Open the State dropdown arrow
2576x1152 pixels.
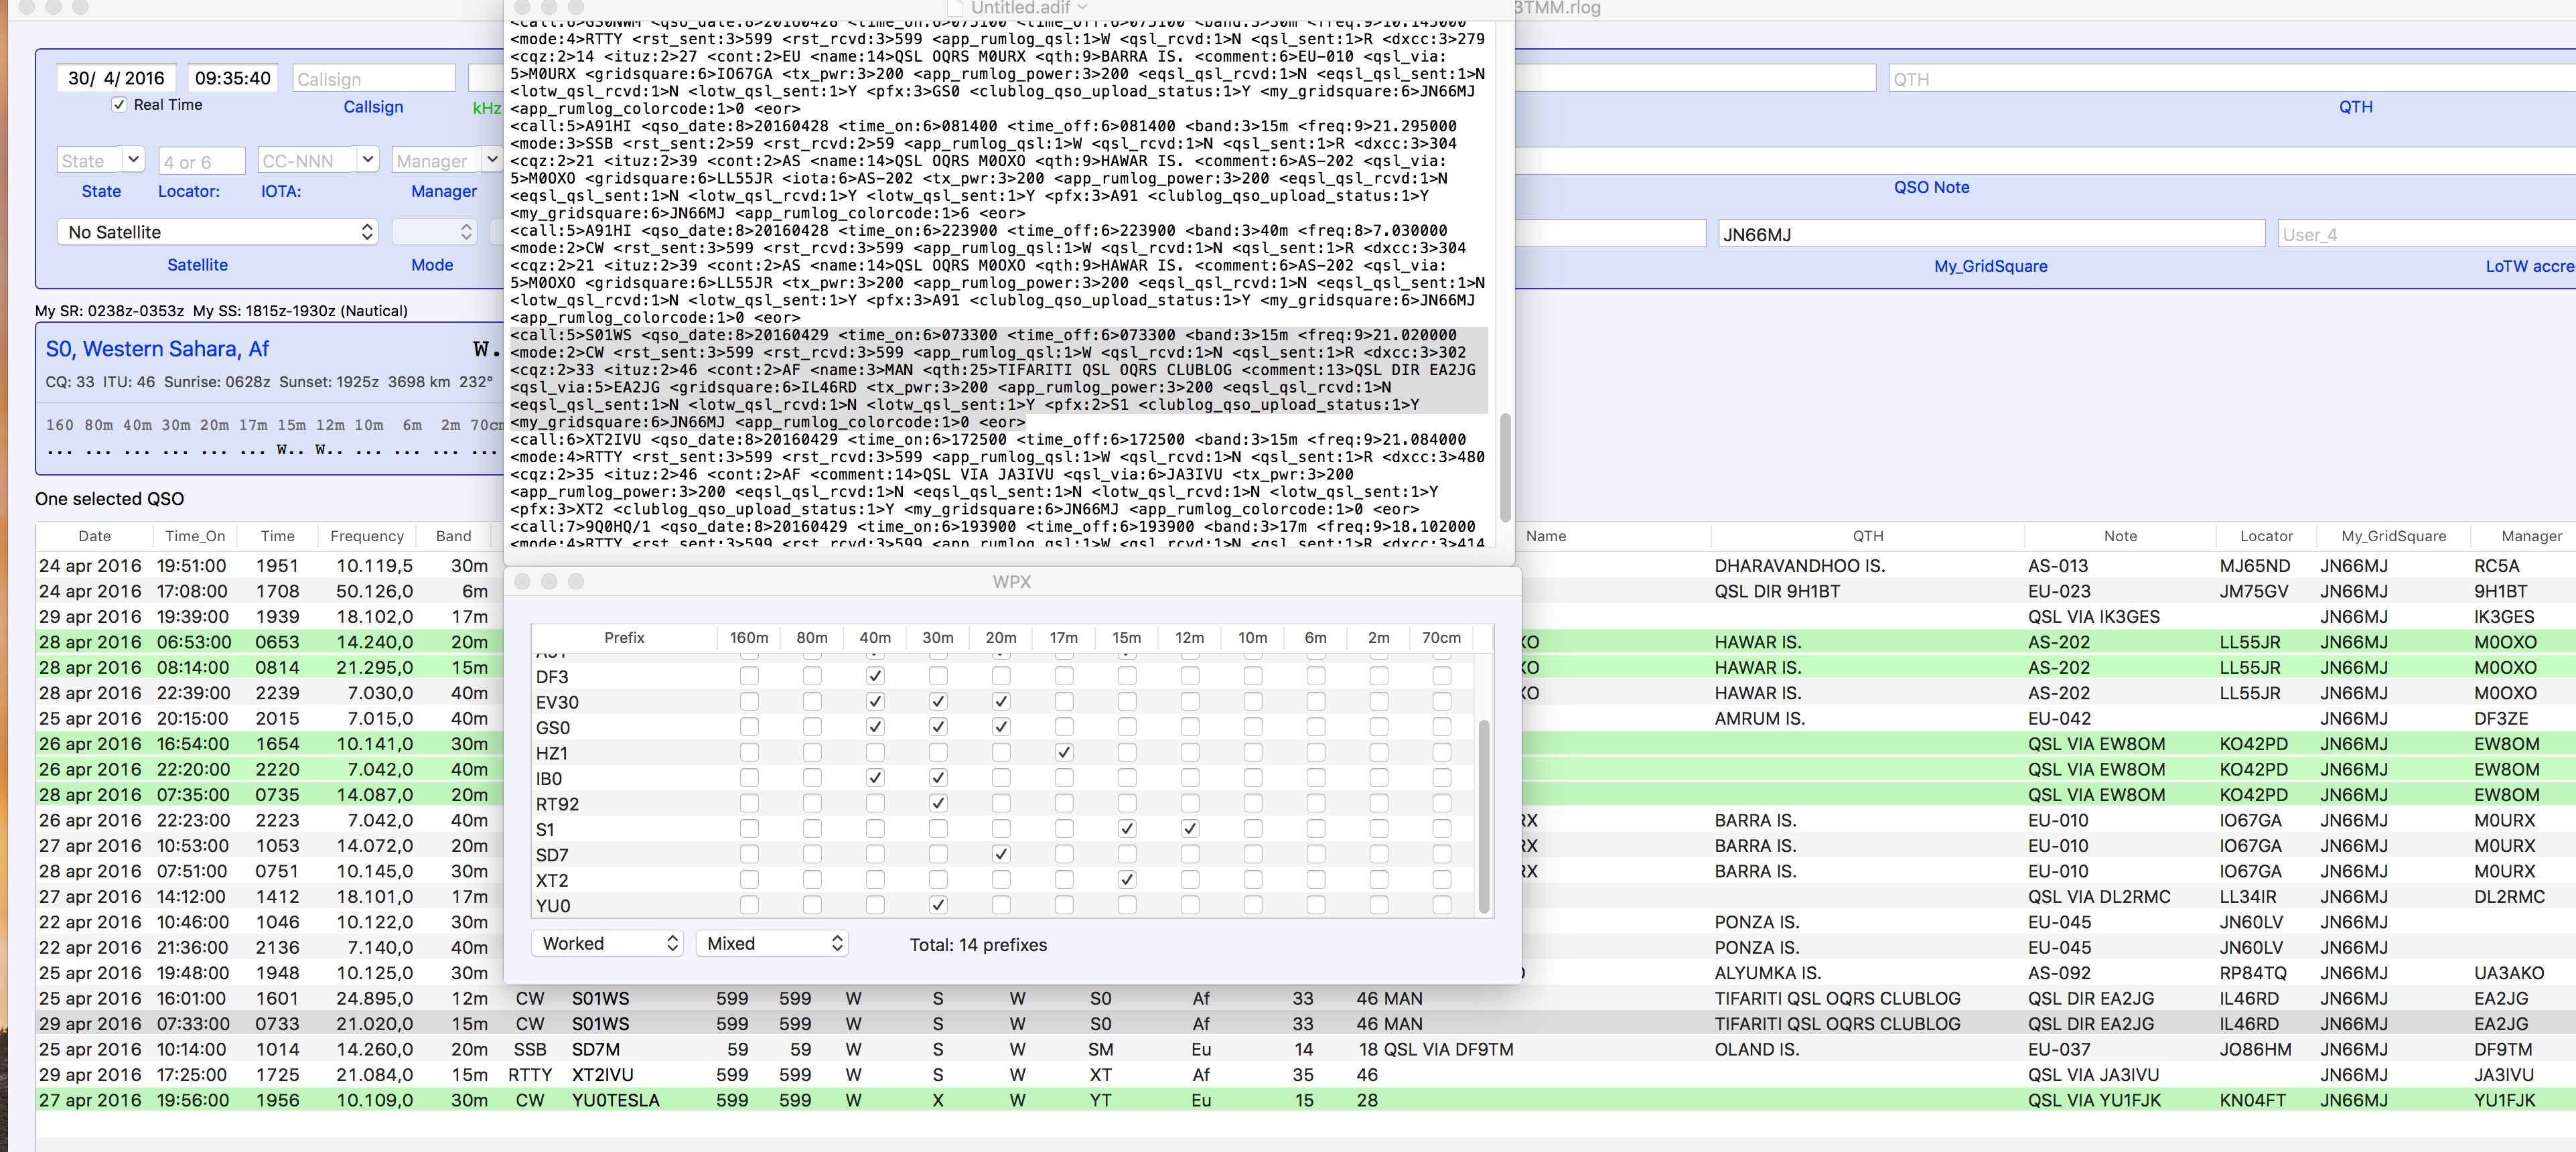134,159
